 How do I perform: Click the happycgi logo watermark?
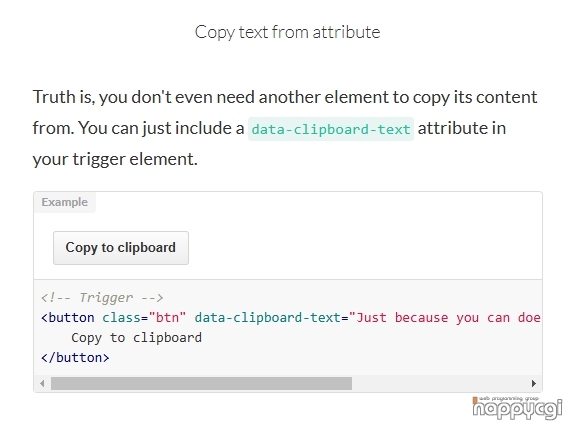click(517, 407)
